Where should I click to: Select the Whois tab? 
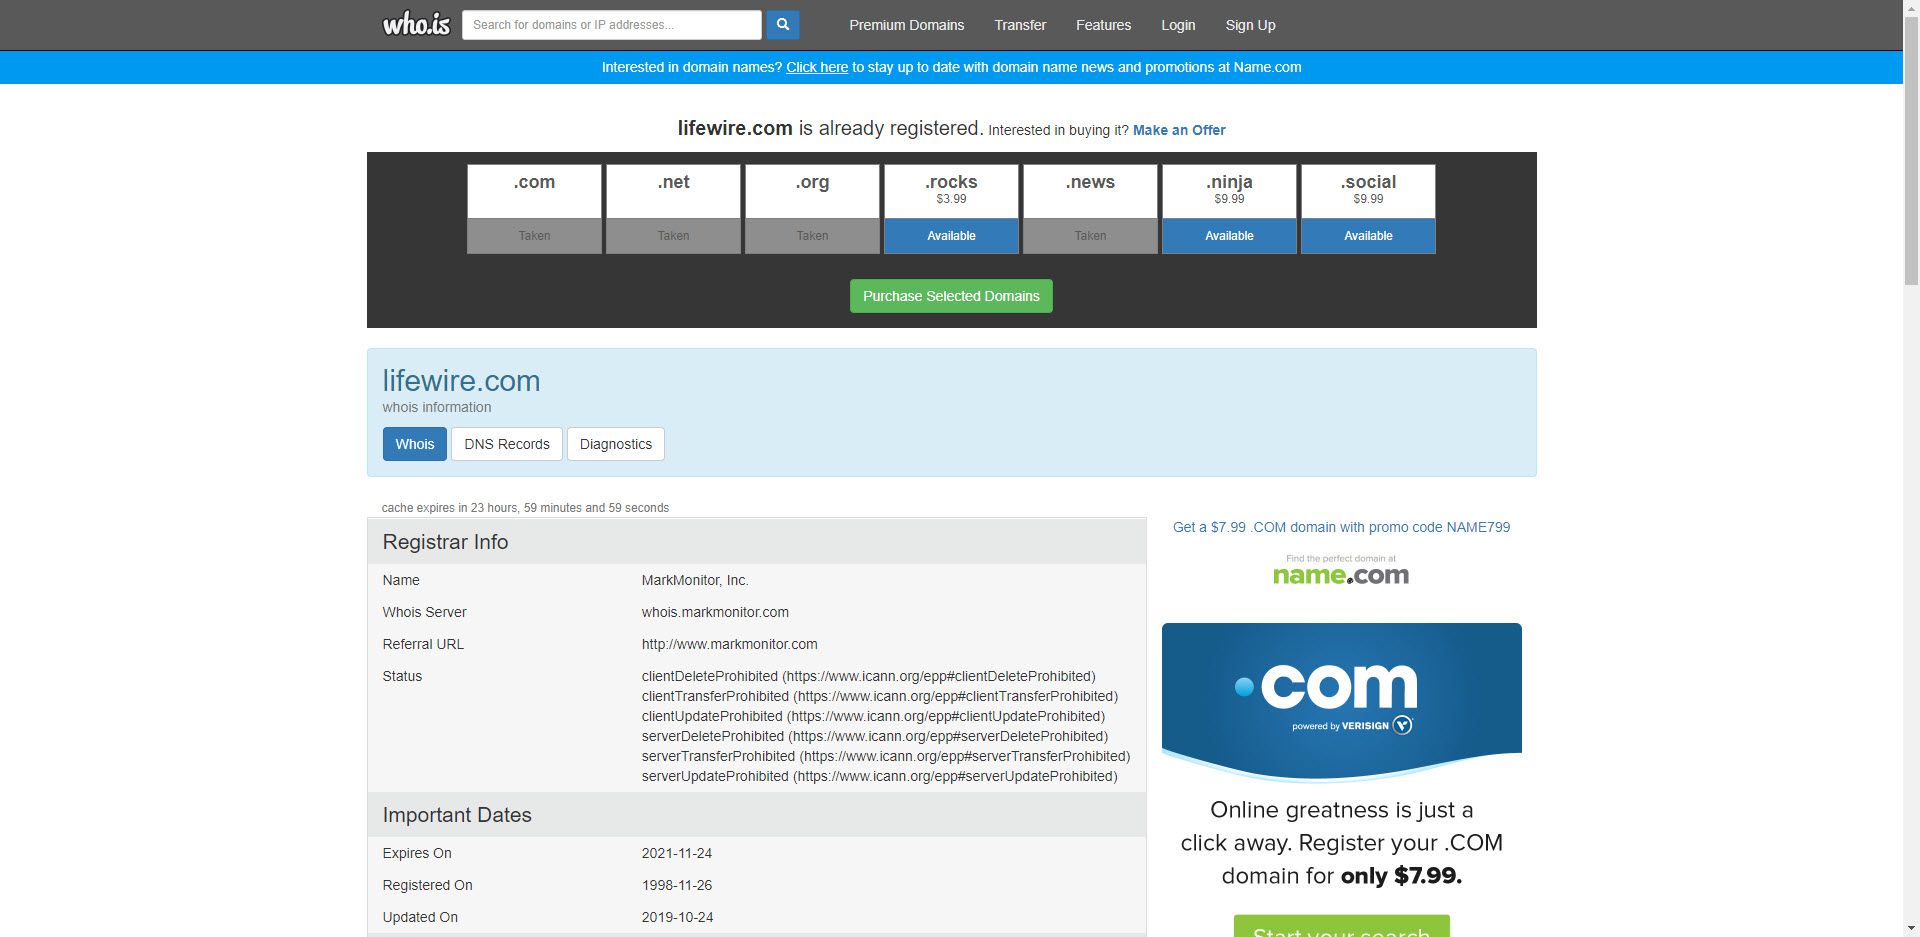pyautogui.click(x=414, y=444)
